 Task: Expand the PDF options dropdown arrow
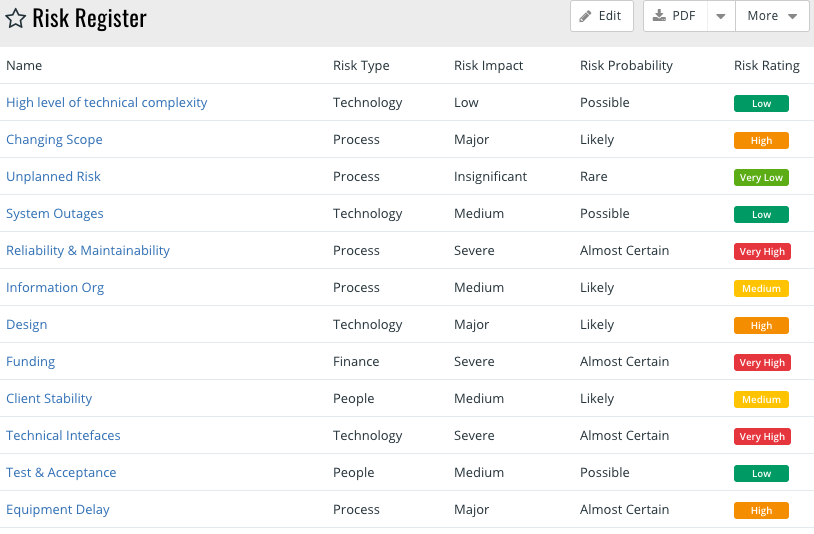point(721,16)
